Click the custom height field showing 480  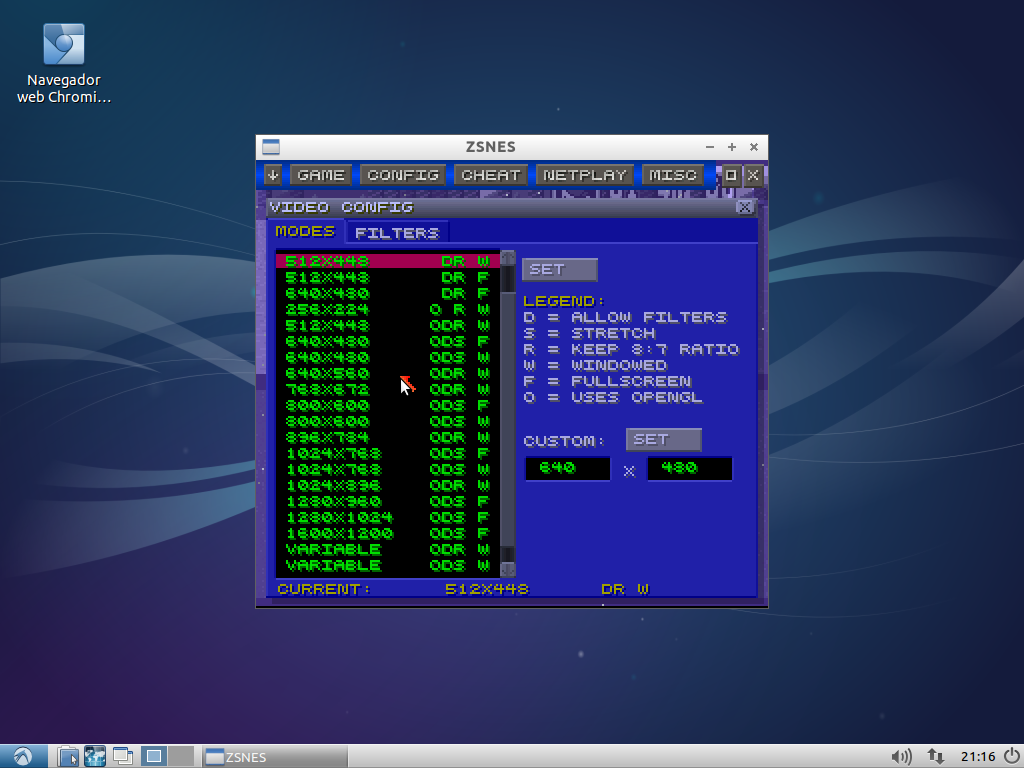[x=689, y=468]
